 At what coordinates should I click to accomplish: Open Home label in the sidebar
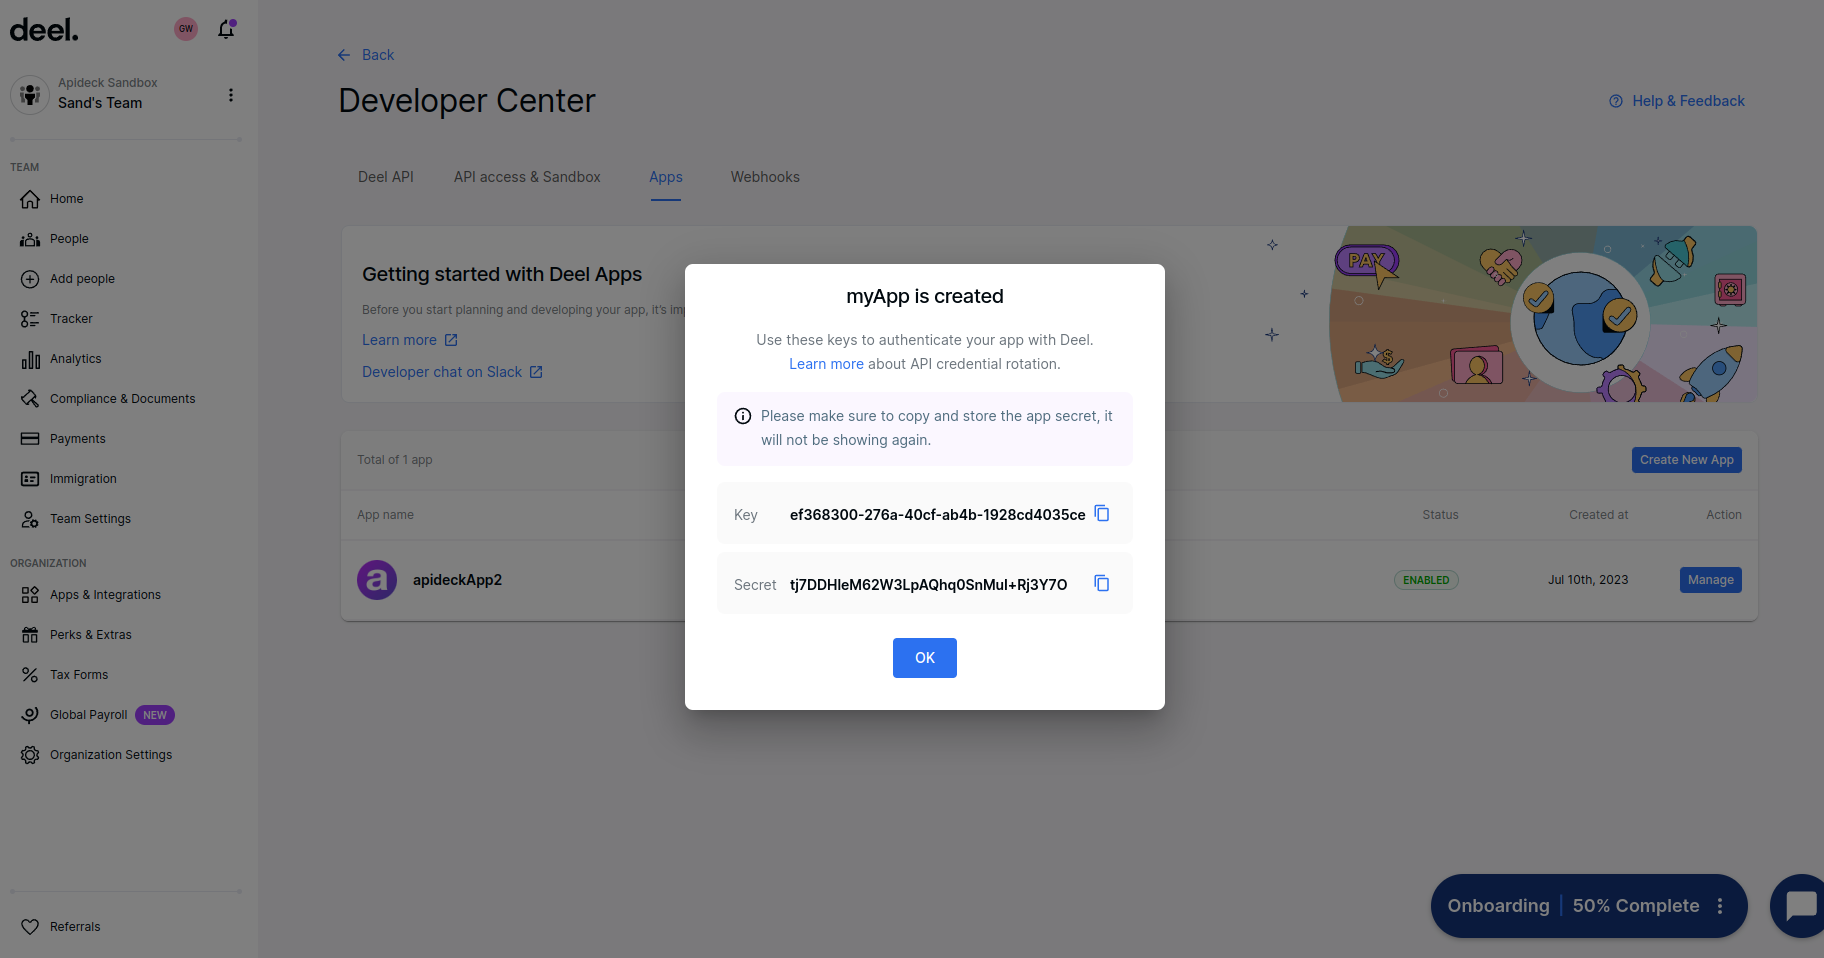click(67, 199)
